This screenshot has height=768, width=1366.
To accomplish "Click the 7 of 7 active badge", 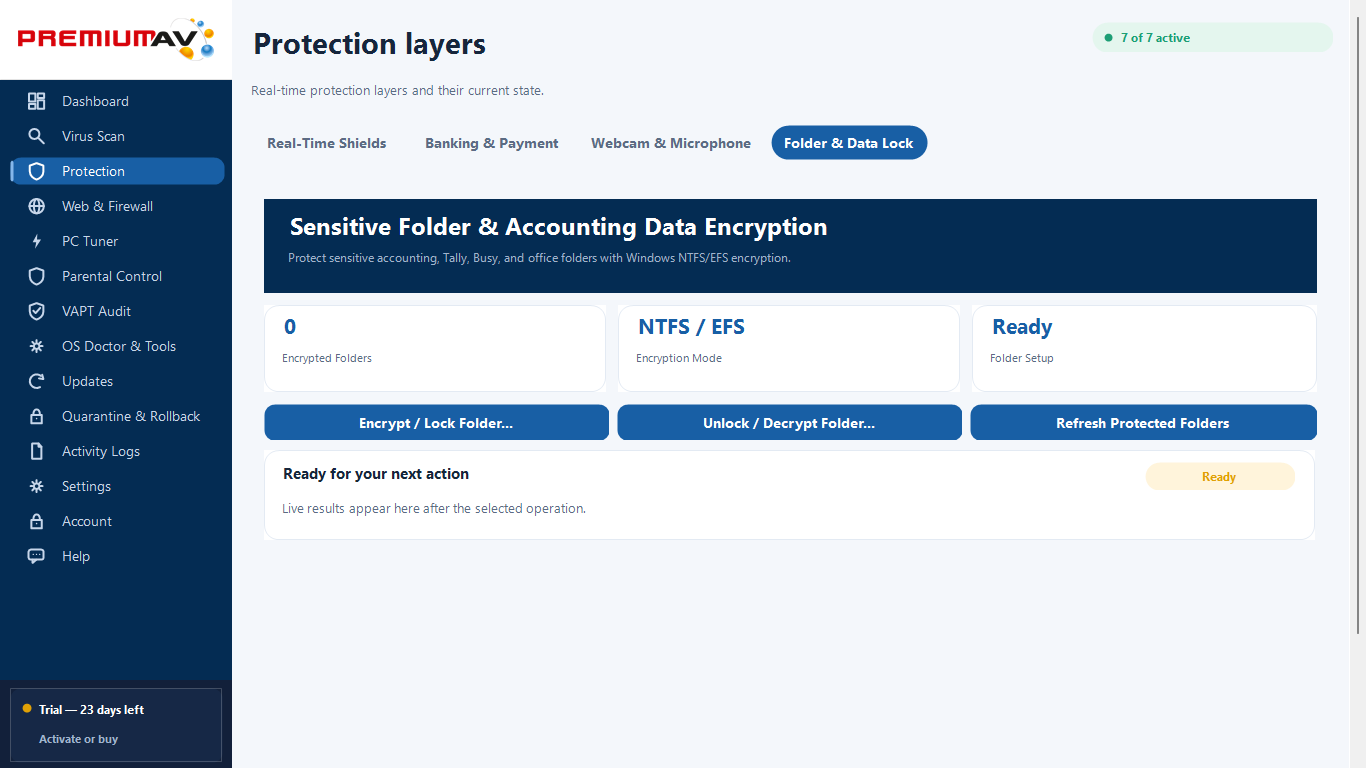I will click(x=1212, y=38).
